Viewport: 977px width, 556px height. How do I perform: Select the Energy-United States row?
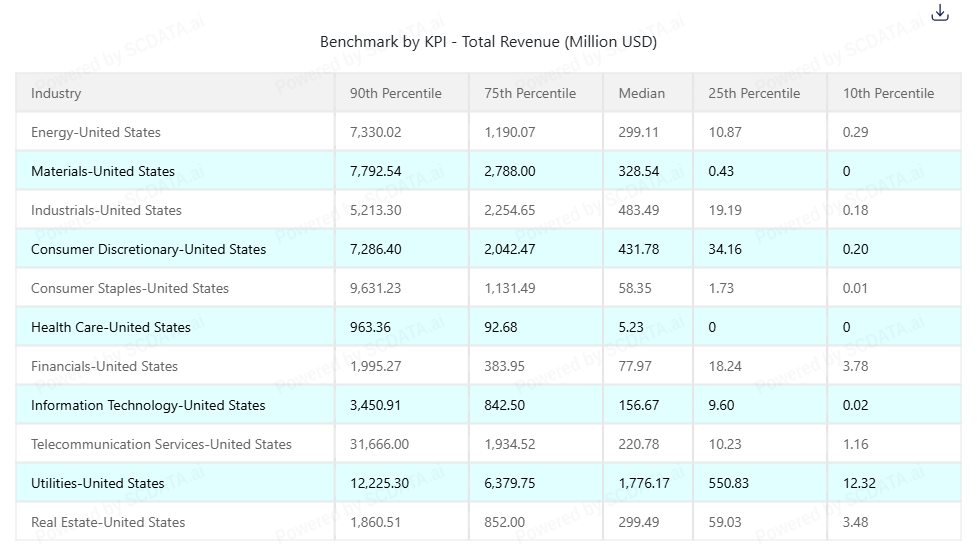(x=96, y=132)
